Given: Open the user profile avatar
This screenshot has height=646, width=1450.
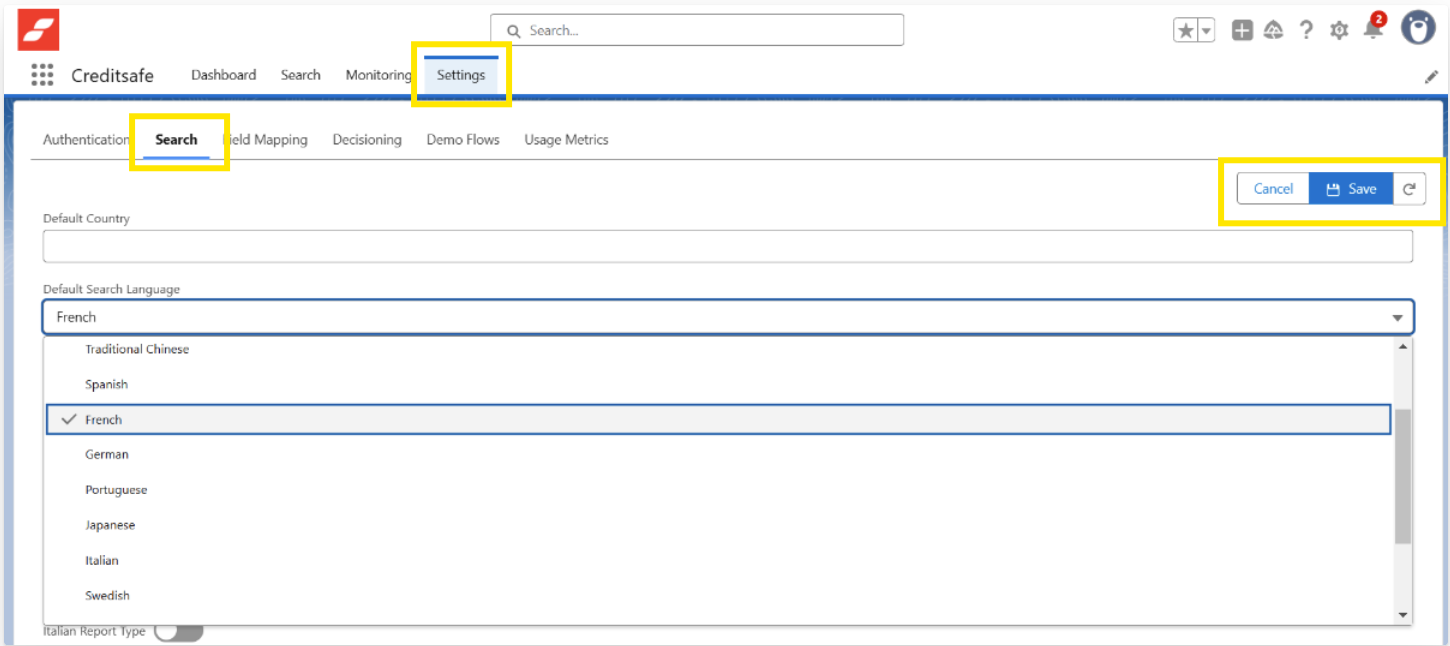Looking at the screenshot, I should click(1418, 28).
